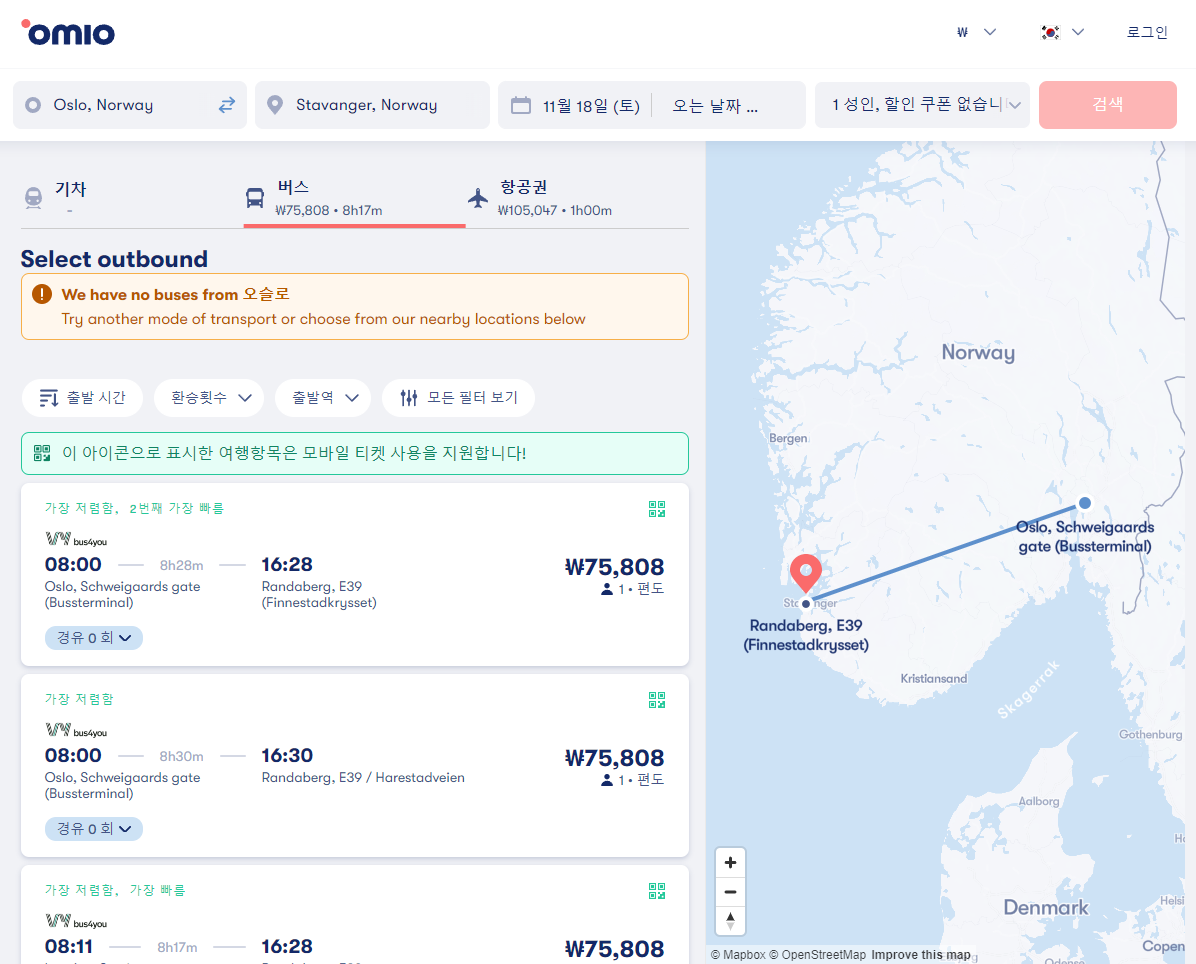This screenshot has width=1196, height=964.
Task: Click the 검색 search button
Action: [1108, 105]
